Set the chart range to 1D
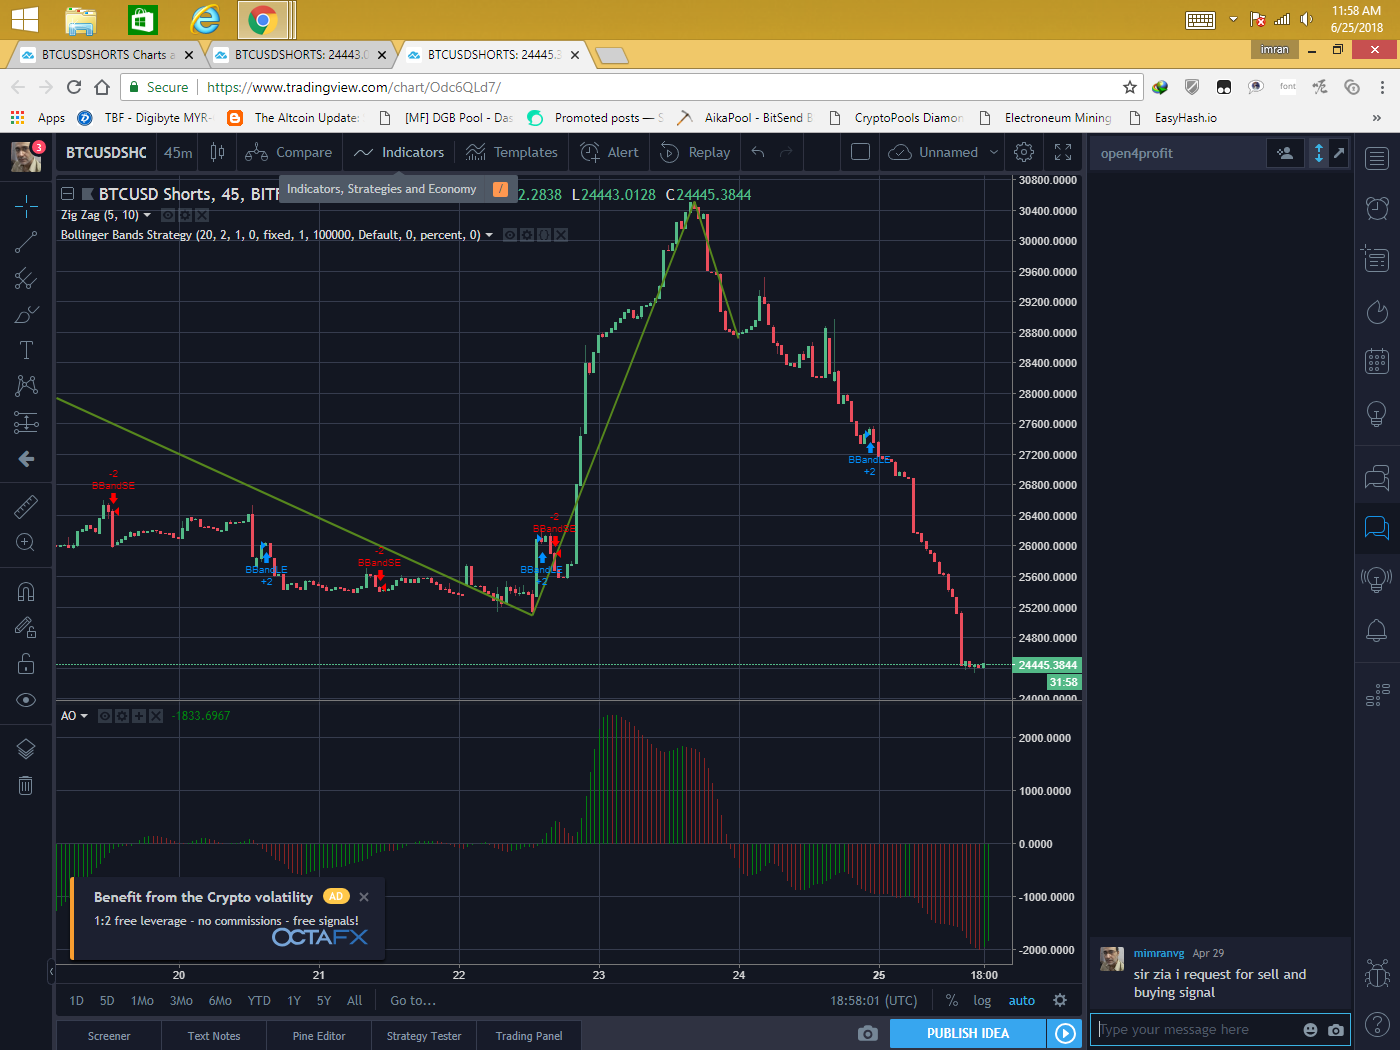Viewport: 1400px width, 1050px height. (x=77, y=1000)
